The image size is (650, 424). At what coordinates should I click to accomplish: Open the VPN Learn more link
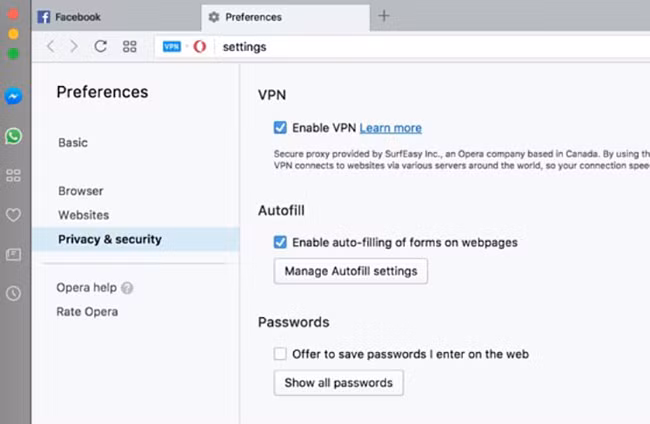click(x=390, y=128)
